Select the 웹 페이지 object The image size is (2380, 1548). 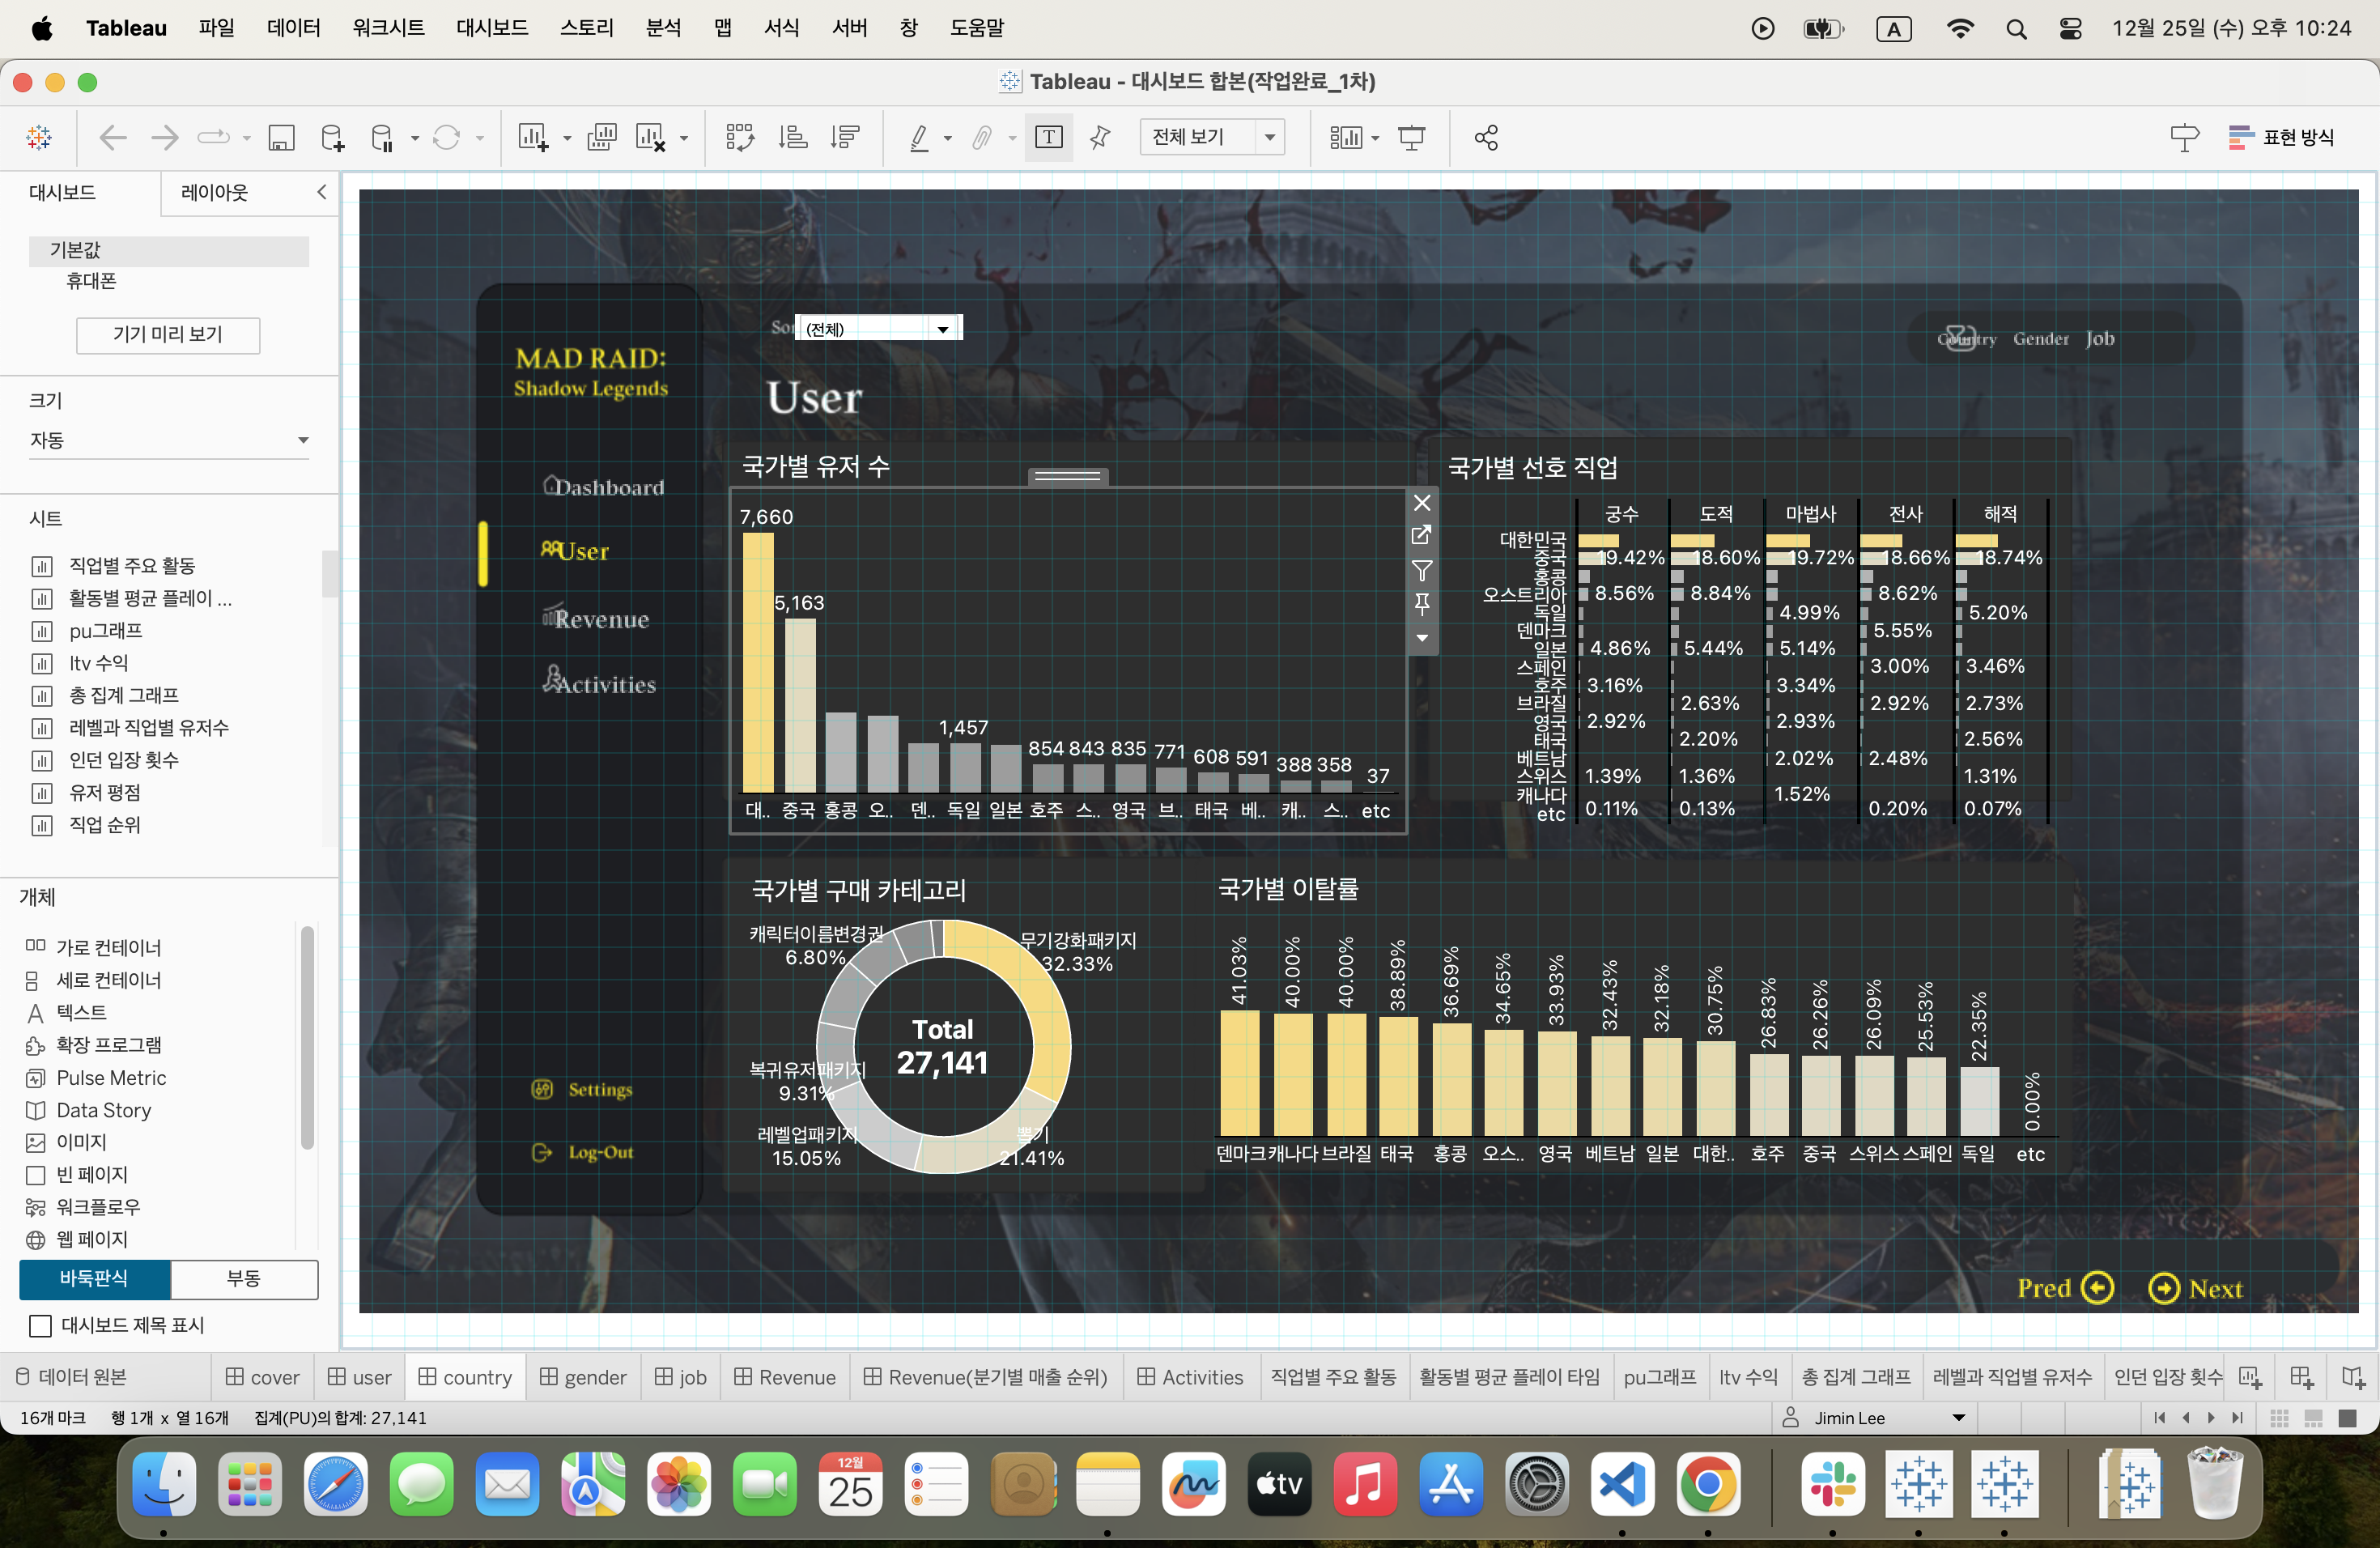click(x=92, y=1239)
